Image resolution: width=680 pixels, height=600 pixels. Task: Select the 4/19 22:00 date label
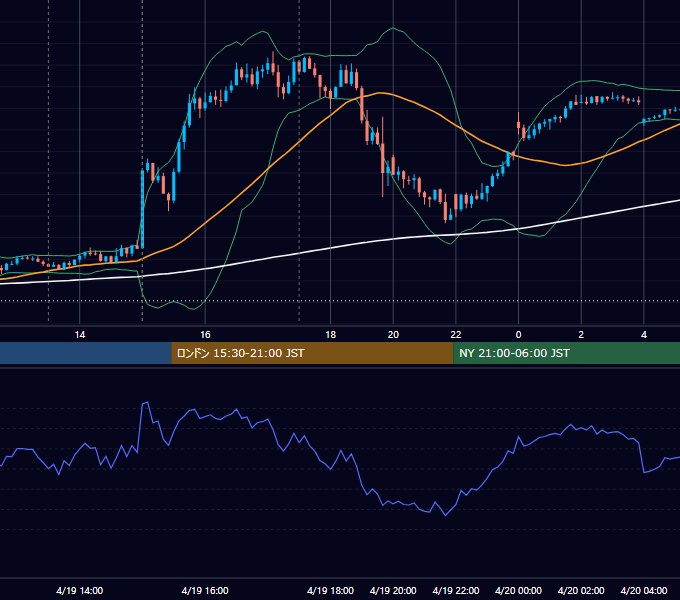pyautogui.click(x=456, y=590)
